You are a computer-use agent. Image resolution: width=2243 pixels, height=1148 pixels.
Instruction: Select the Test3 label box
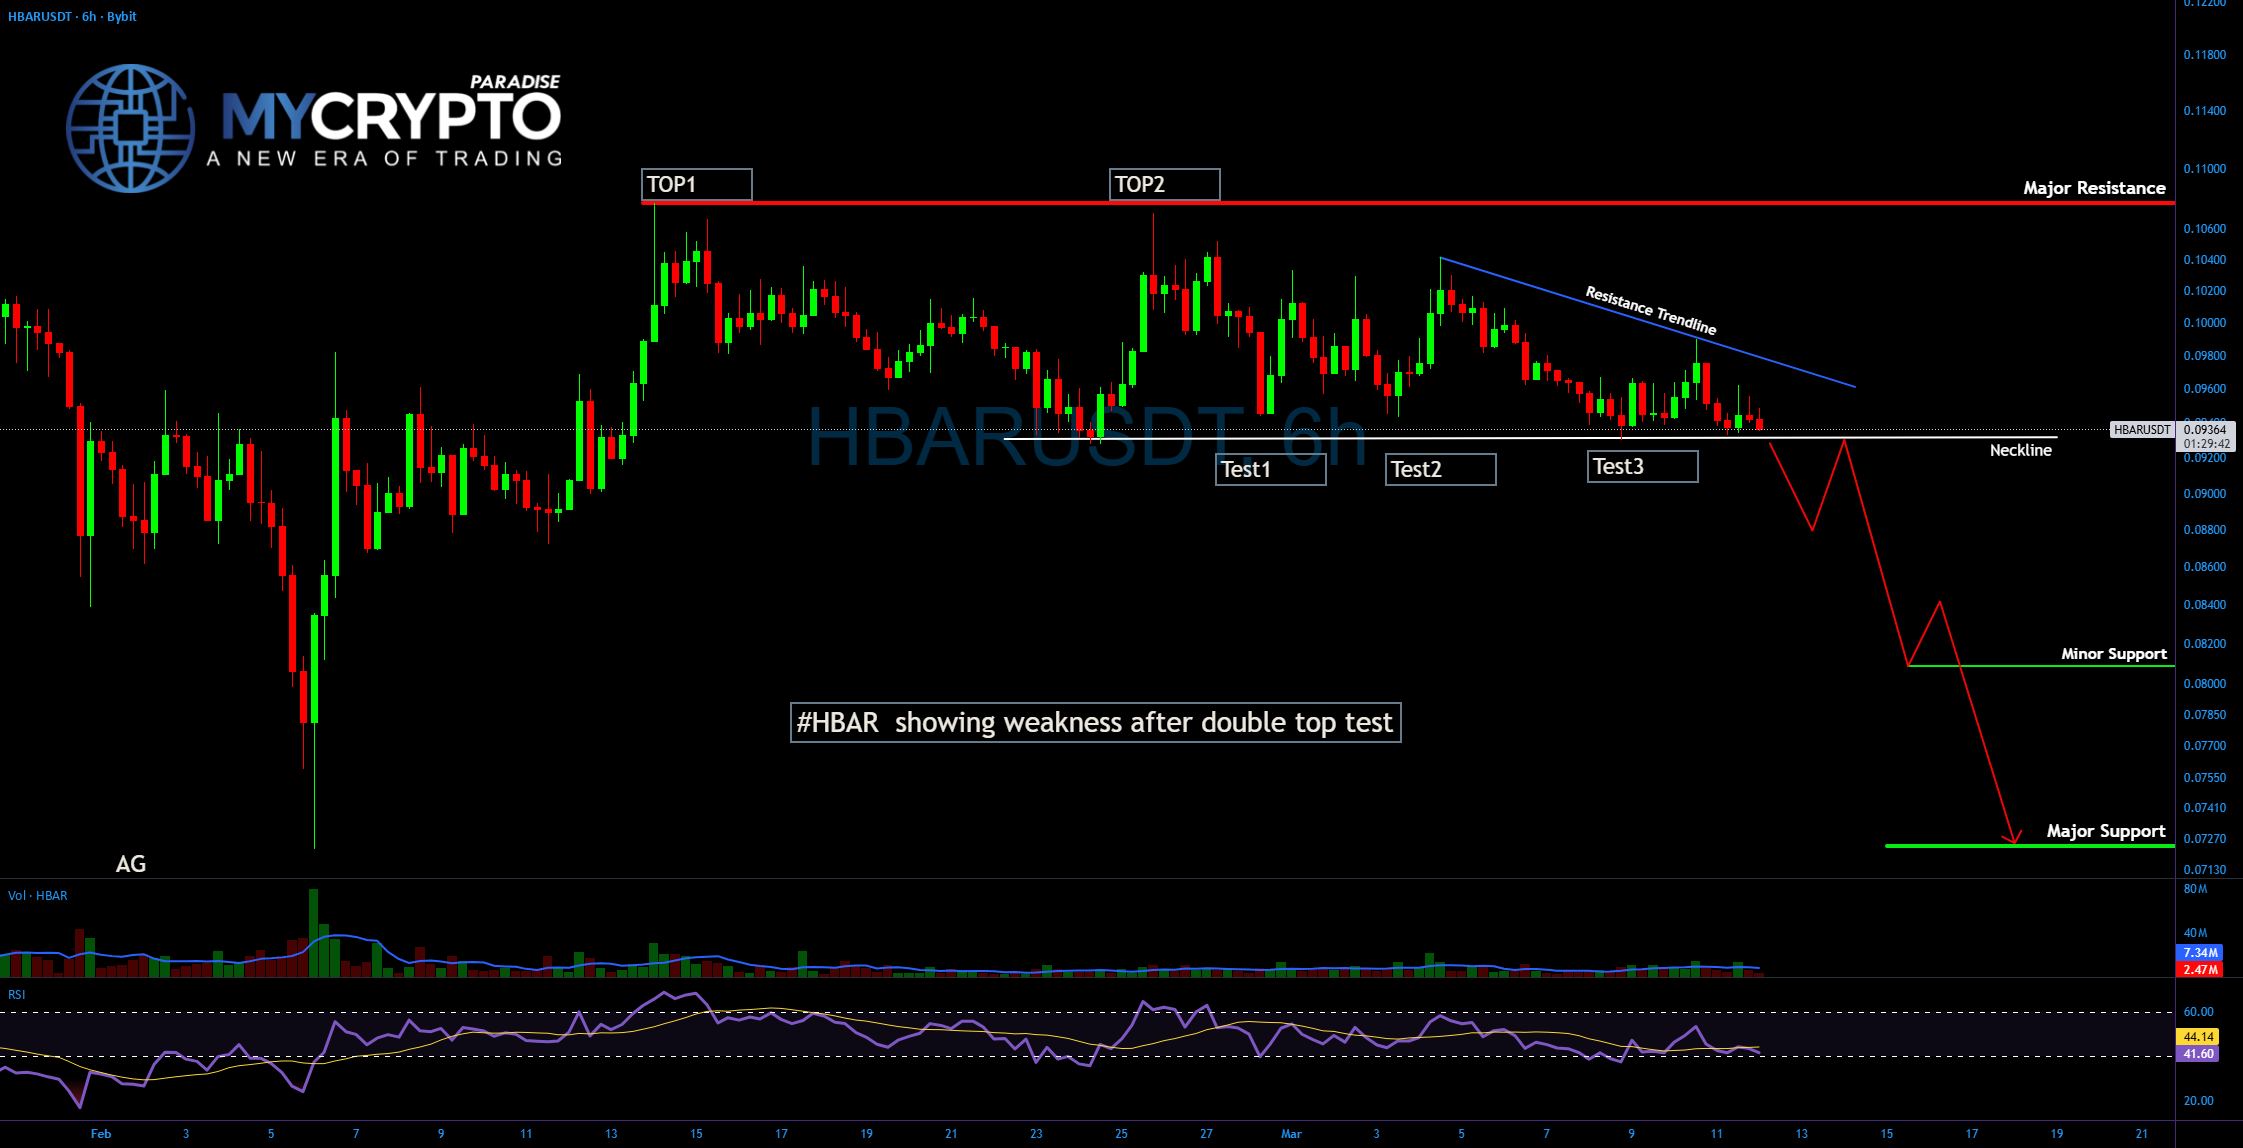coord(1642,466)
